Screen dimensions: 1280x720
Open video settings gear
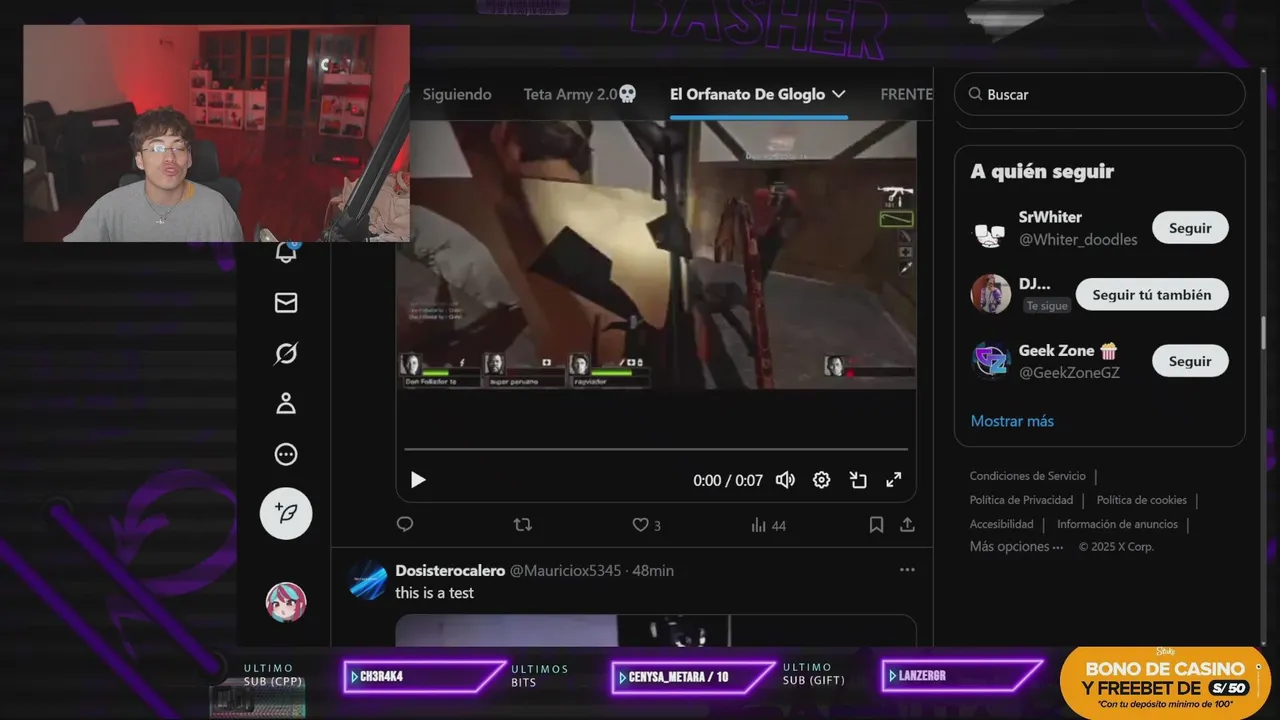tap(821, 480)
